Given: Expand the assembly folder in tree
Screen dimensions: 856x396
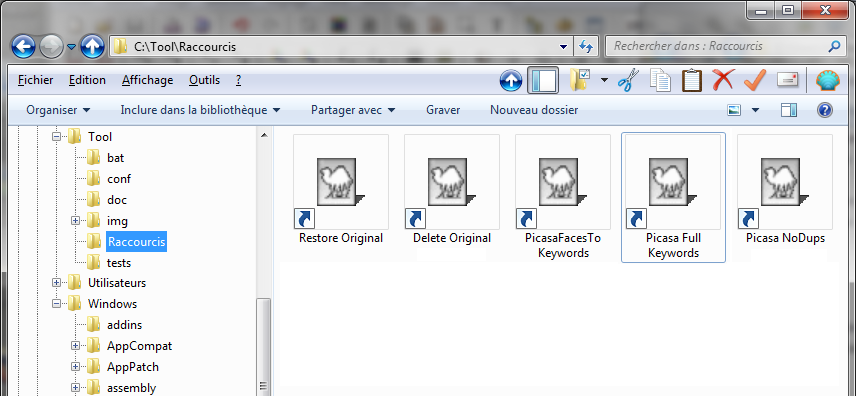Looking at the screenshot, I should click(75, 388).
